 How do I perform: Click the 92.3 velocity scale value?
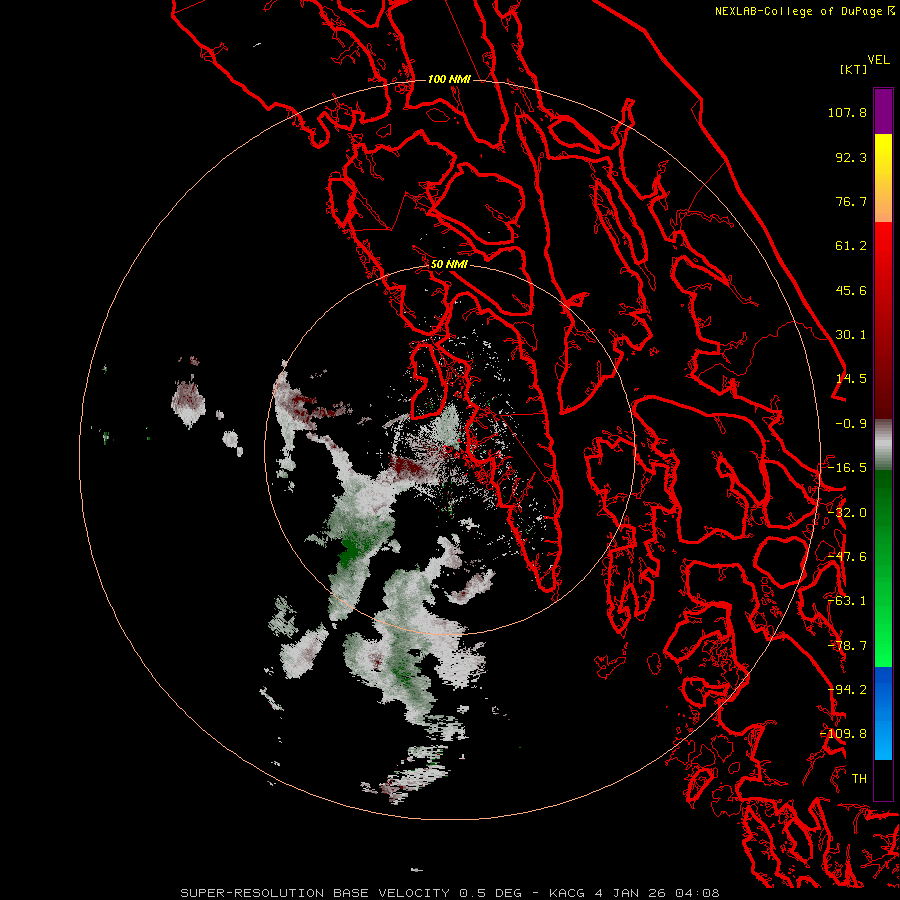click(851, 157)
